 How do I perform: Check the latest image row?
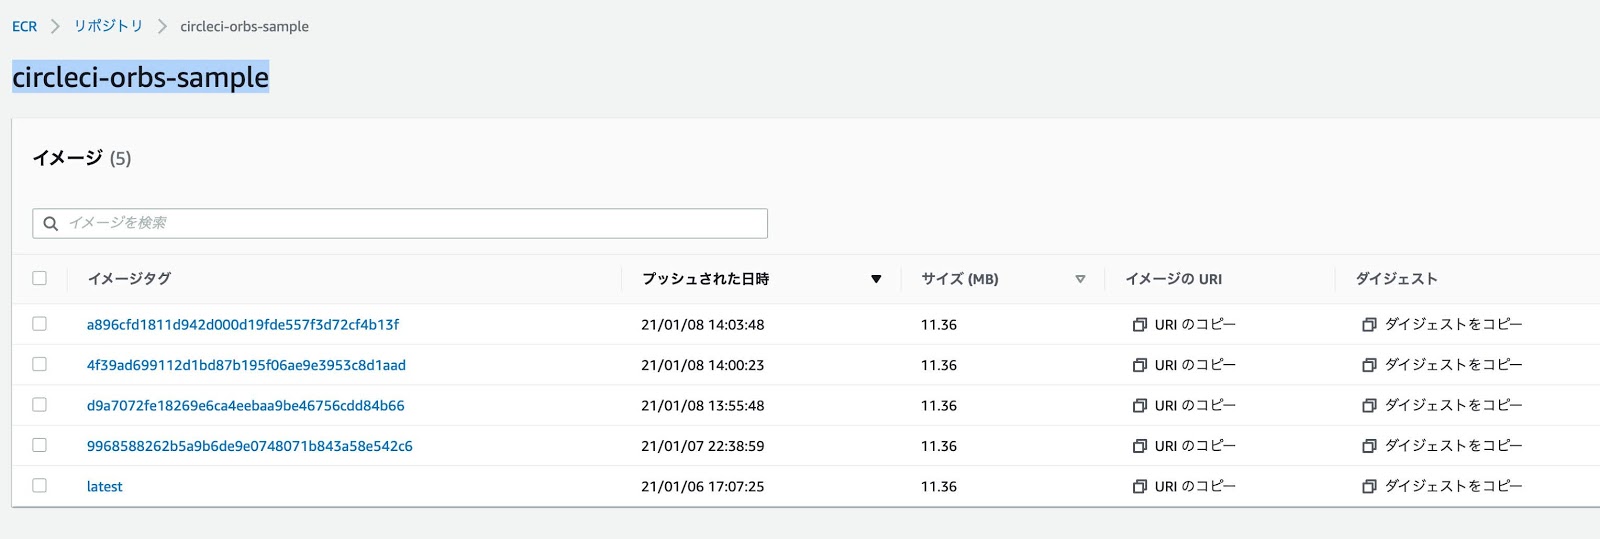(40, 486)
